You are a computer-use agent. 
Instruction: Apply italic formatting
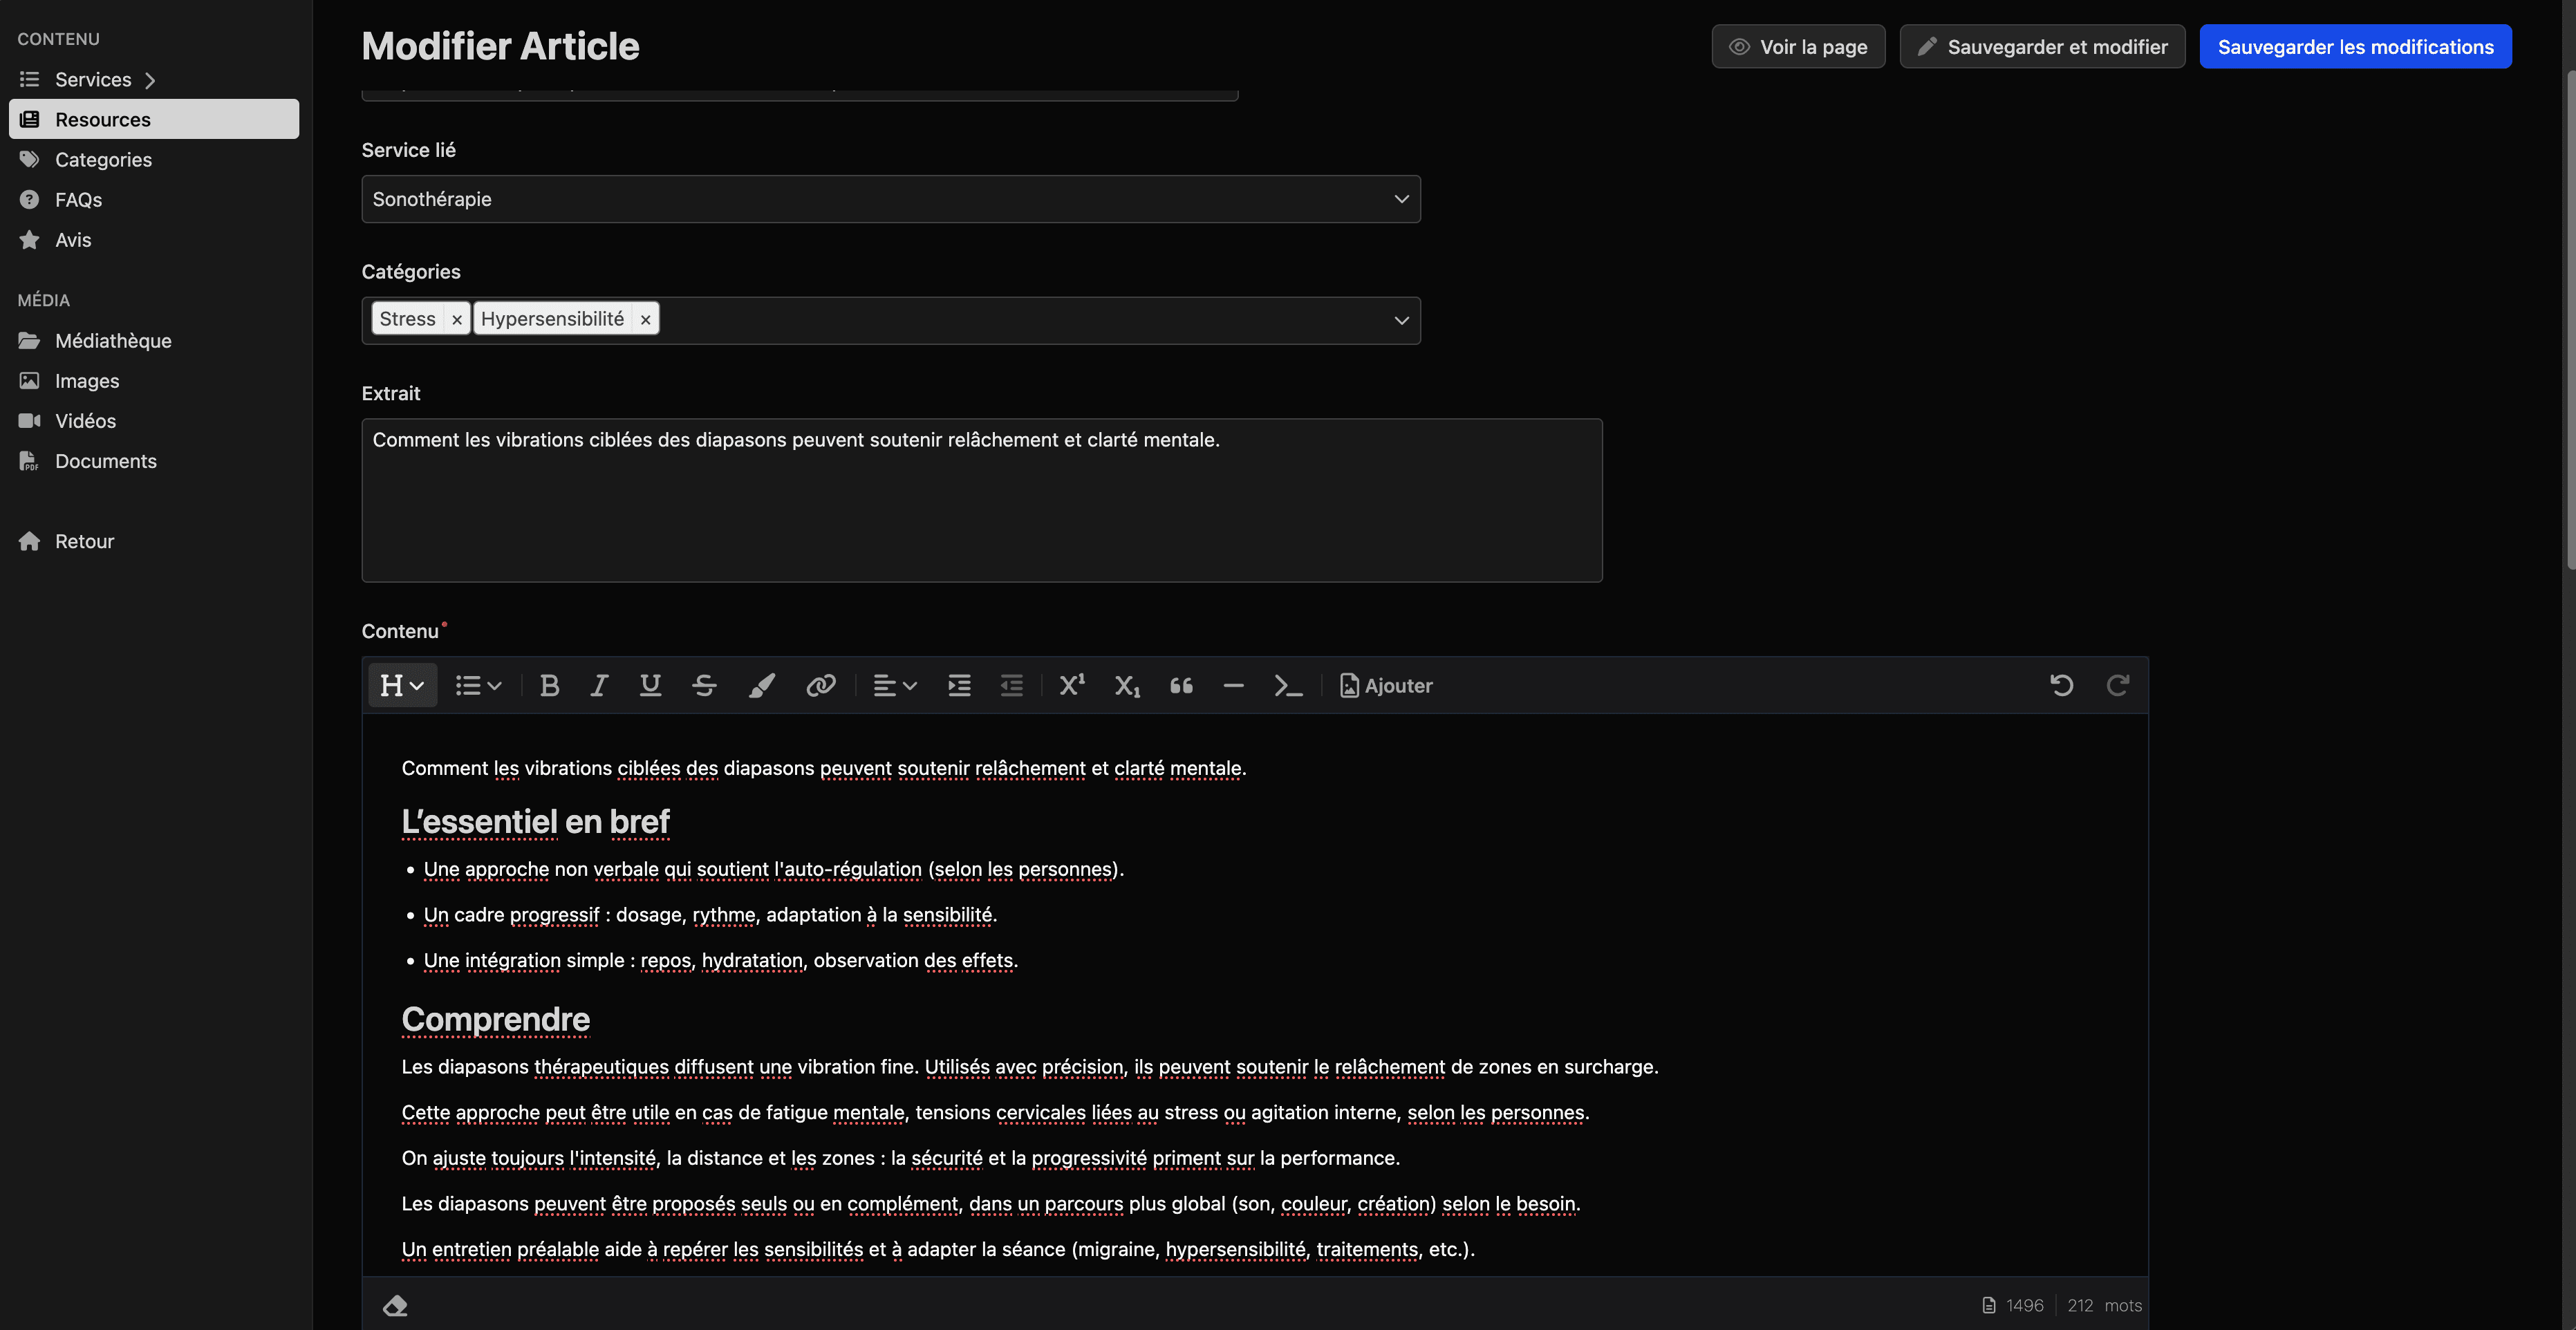(x=598, y=685)
